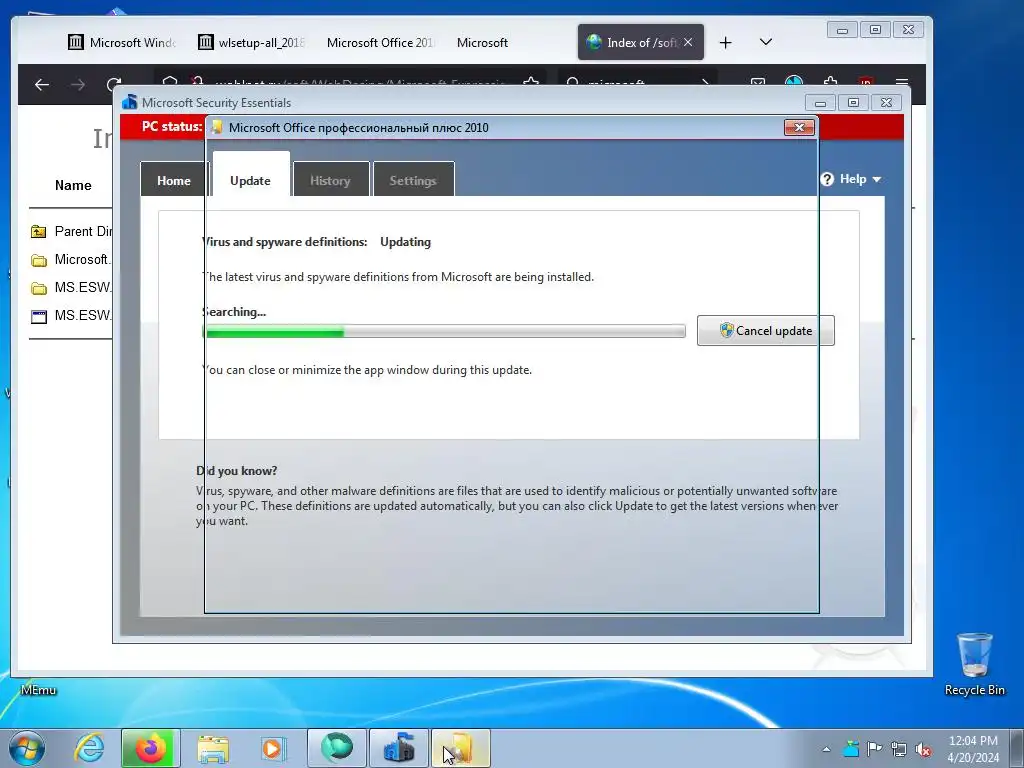
Task: Click the Security Essentials title bar icon
Action: 129,103
